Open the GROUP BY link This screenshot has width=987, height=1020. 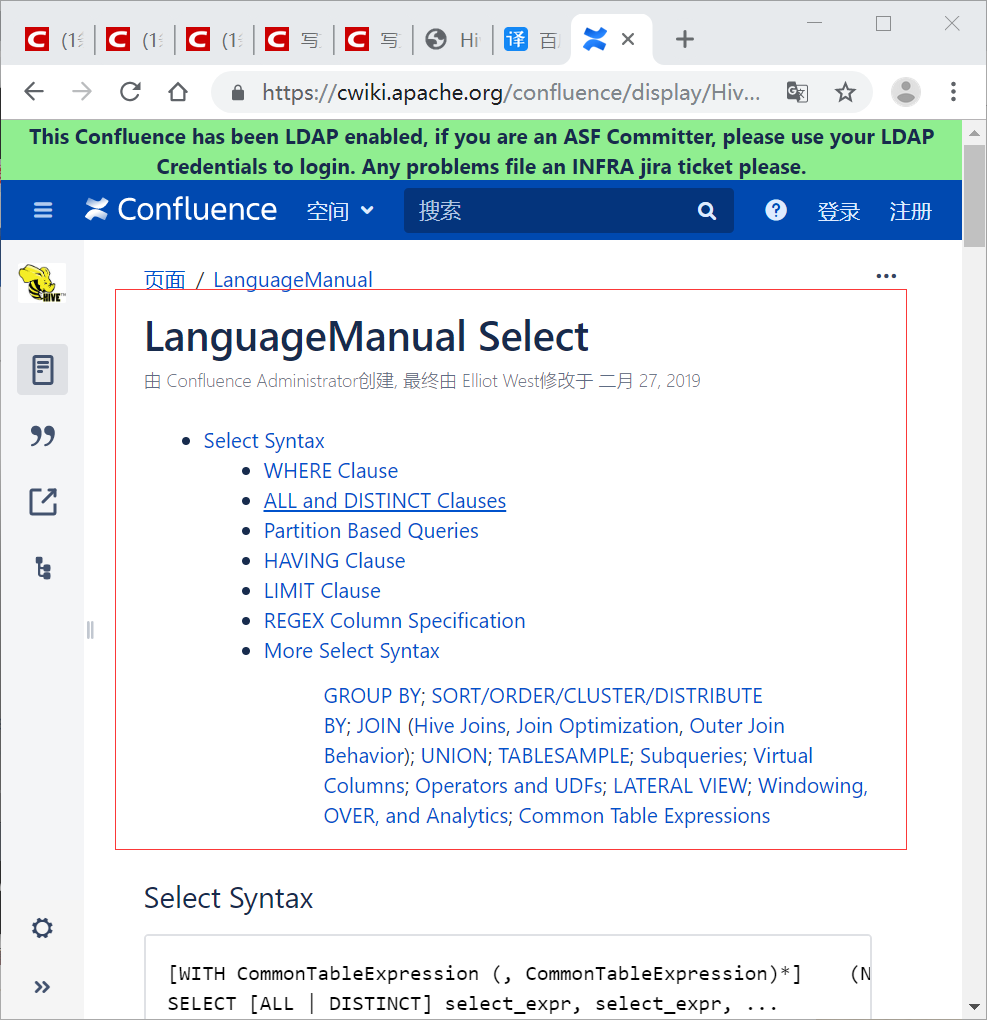tap(372, 695)
